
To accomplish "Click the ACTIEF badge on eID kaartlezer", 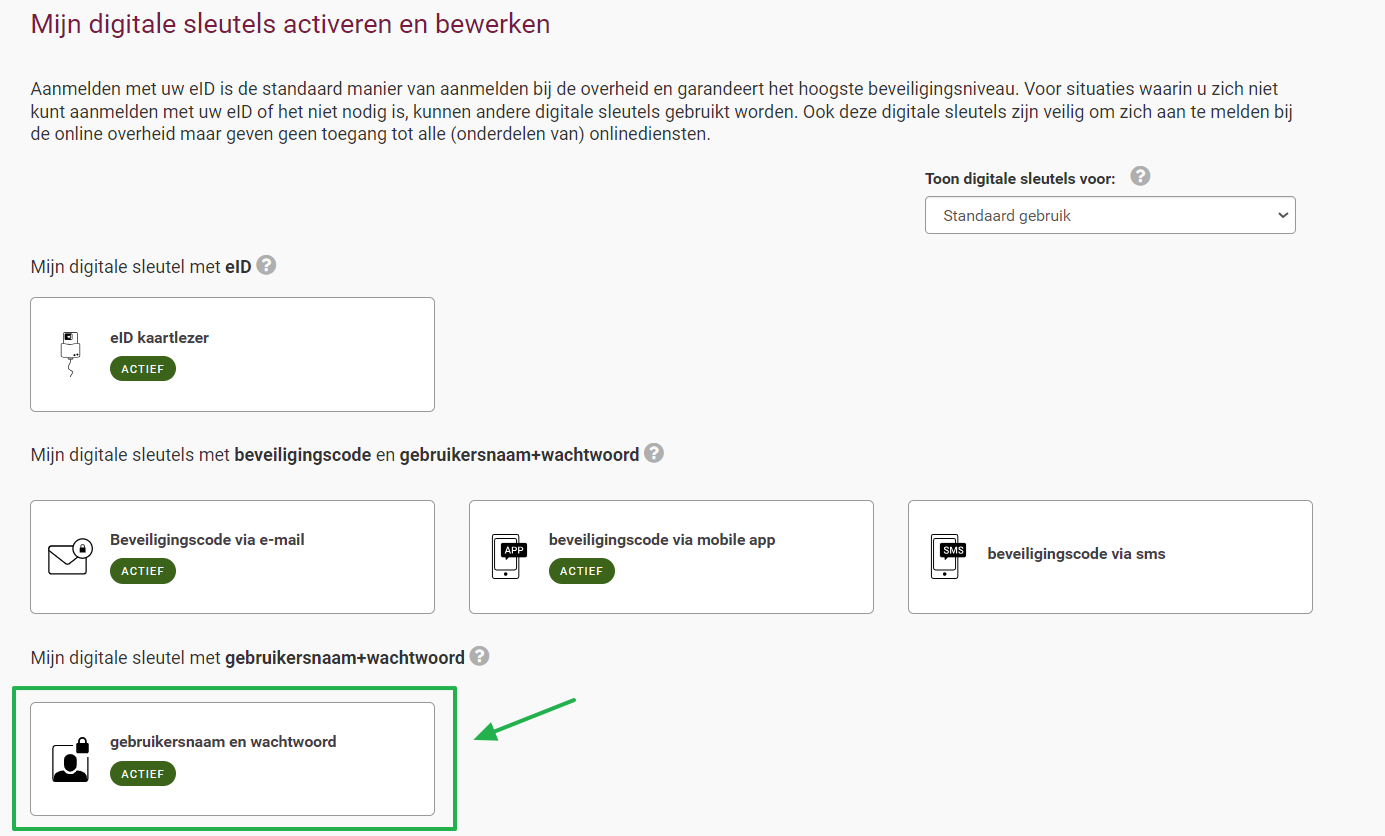I will tap(142, 368).
